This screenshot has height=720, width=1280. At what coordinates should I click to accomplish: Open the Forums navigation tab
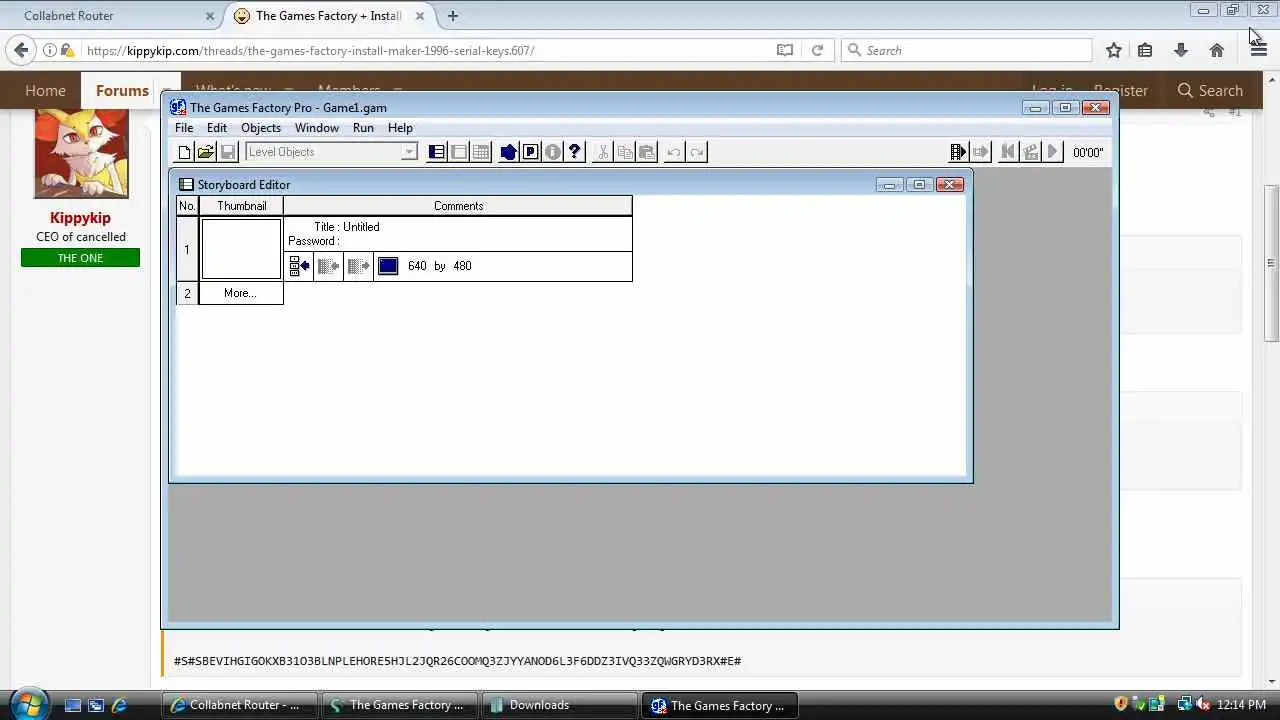pos(122,90)
